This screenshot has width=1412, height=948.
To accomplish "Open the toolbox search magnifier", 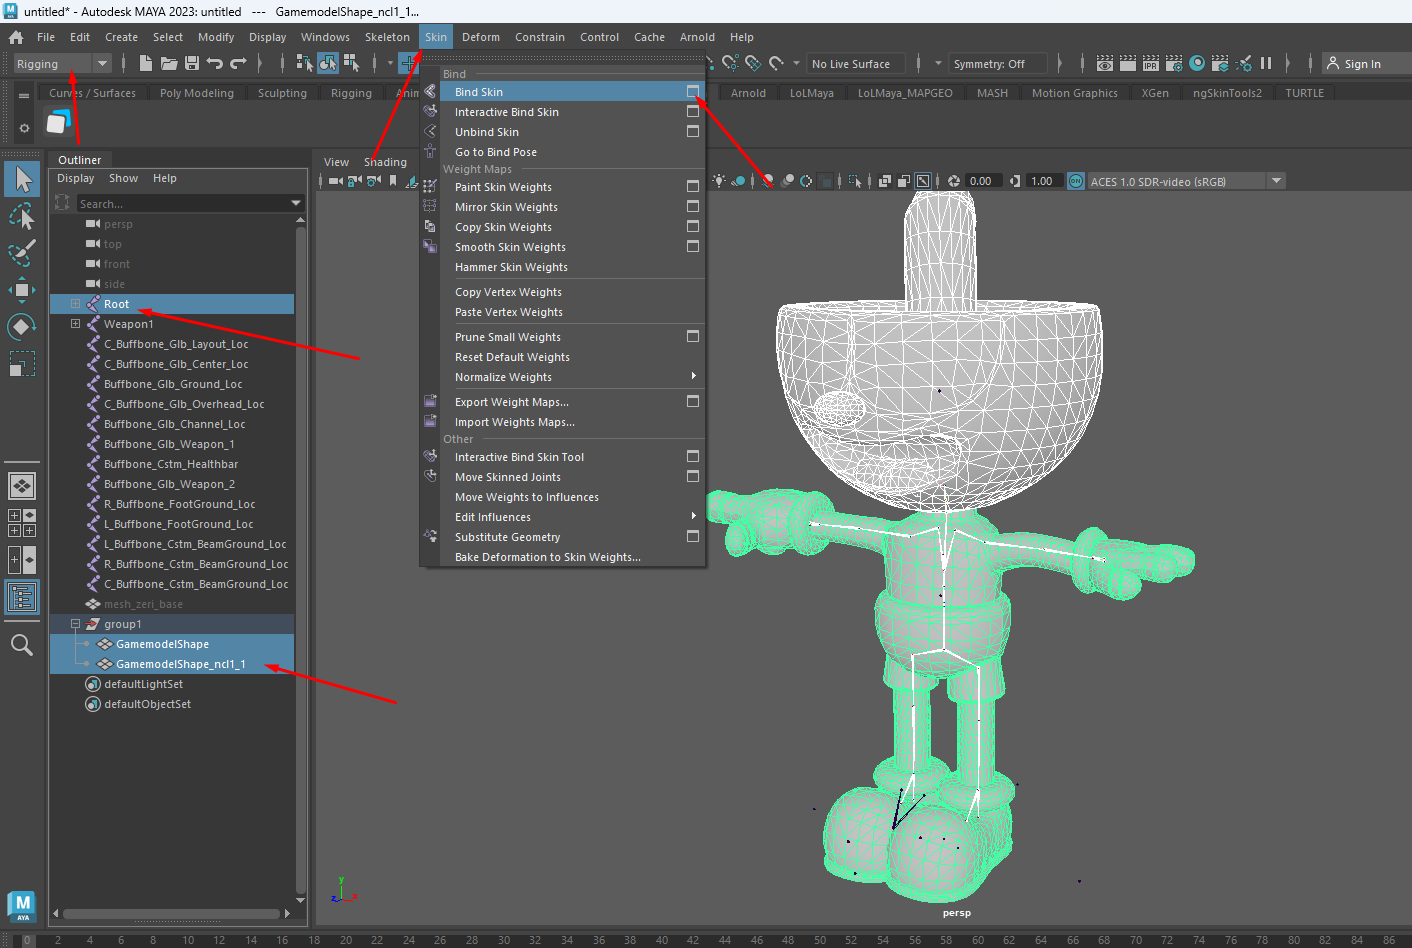I will (x=22, y=645).
